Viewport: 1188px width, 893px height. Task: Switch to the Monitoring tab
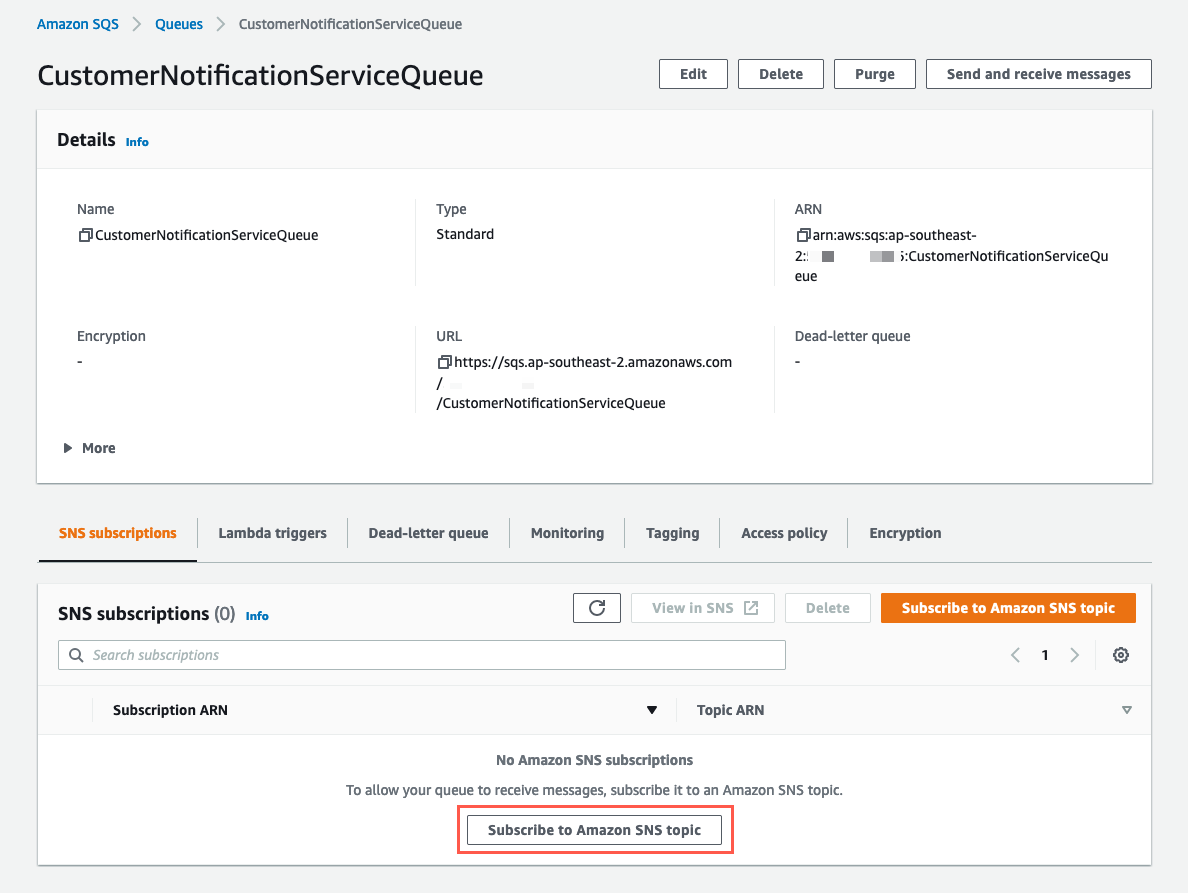[567, 533]
